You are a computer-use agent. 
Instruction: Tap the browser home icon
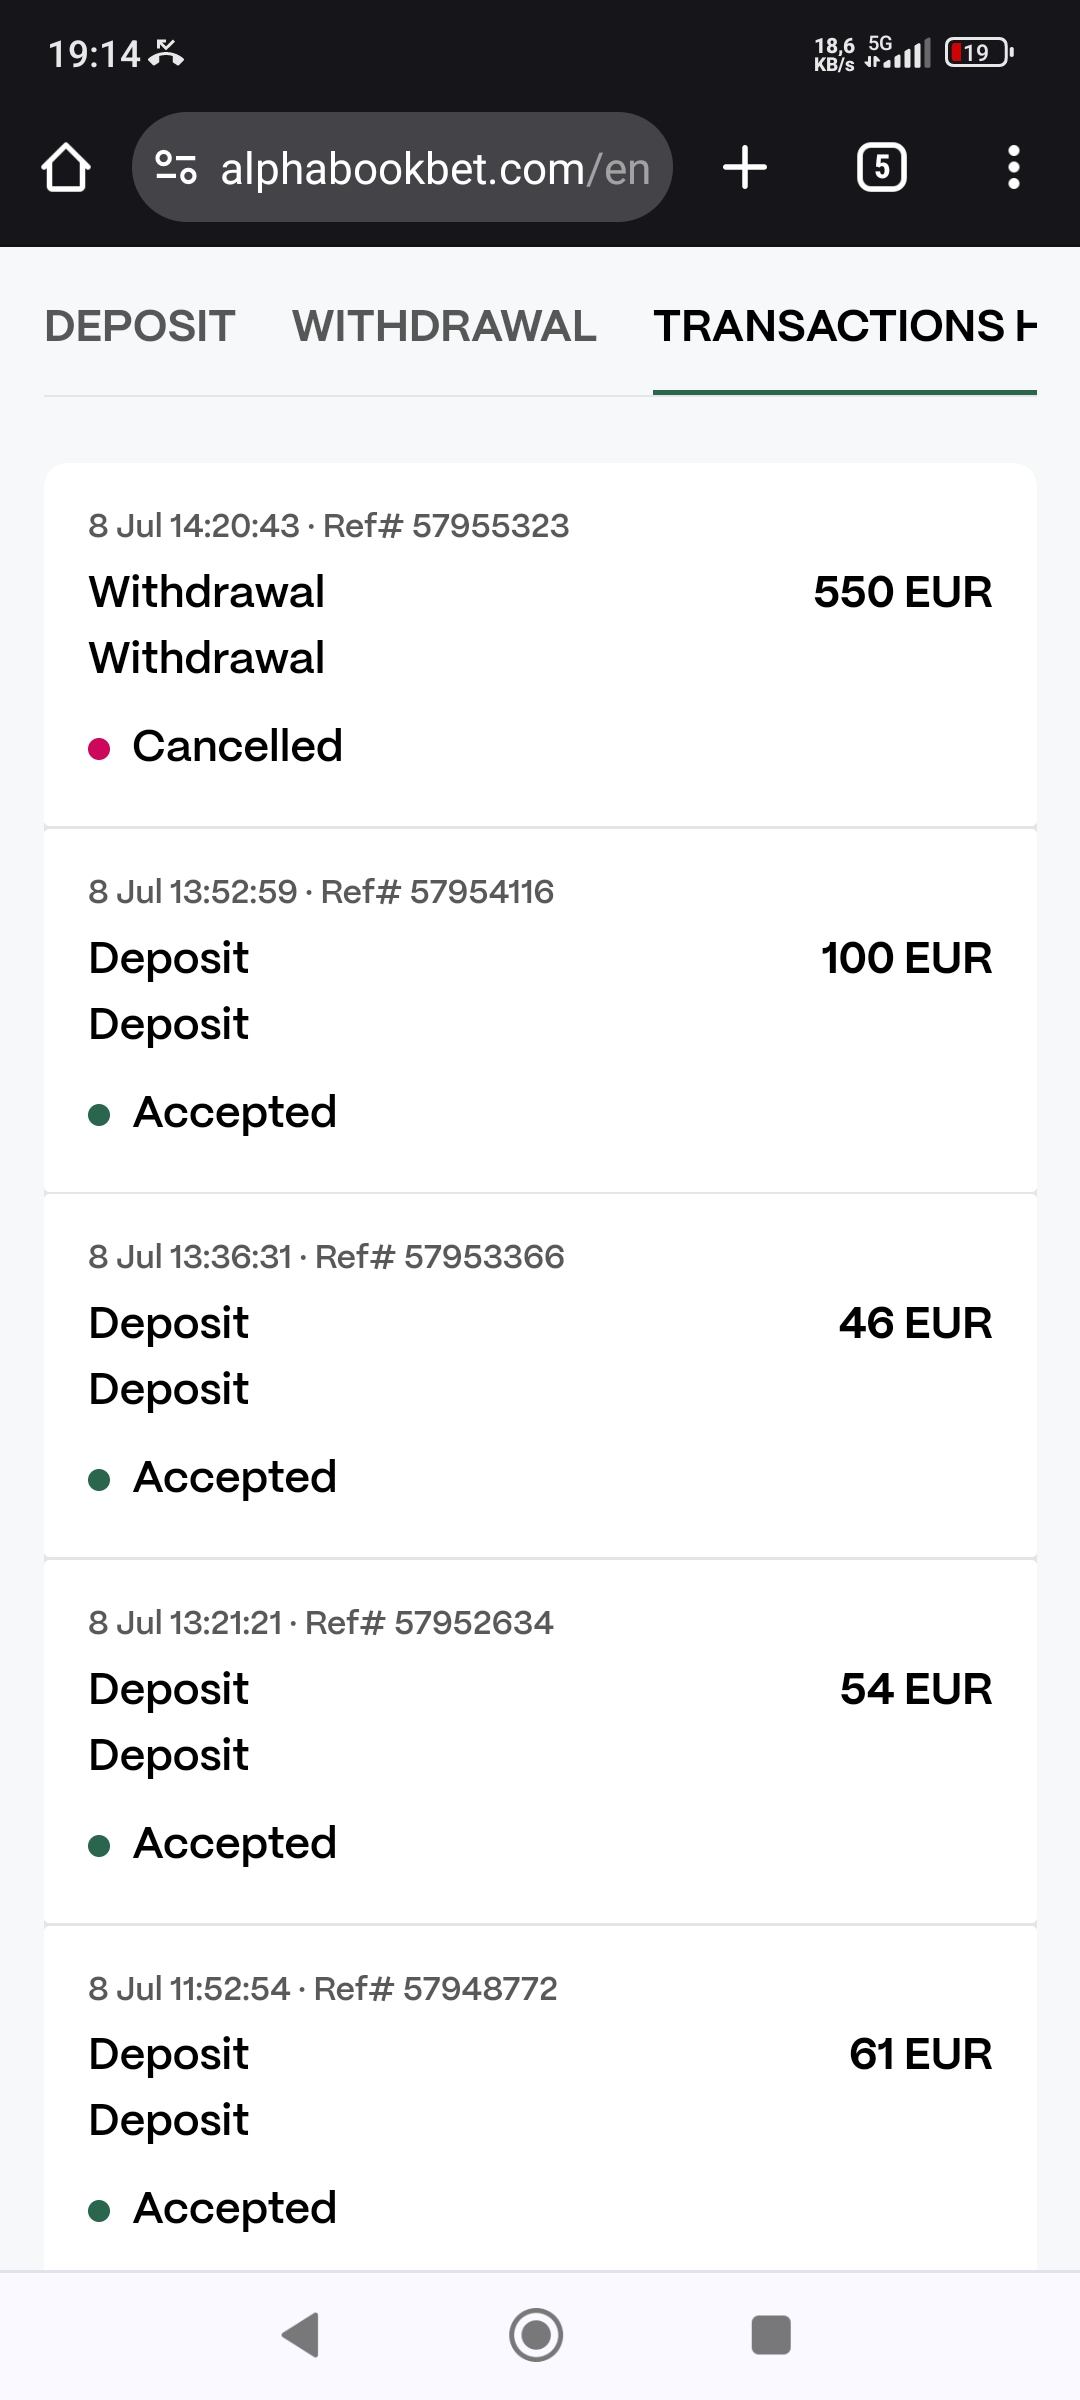point(66,168)
